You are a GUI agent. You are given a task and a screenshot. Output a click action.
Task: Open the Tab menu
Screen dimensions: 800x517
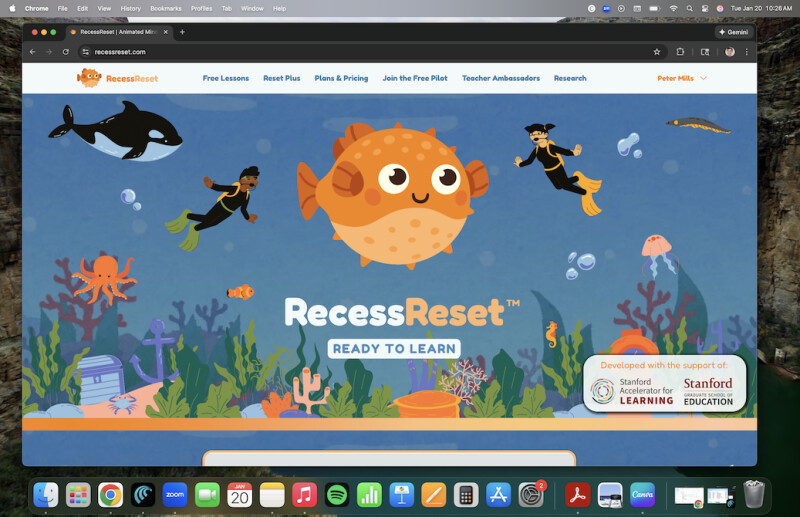[x=227, y=8]
